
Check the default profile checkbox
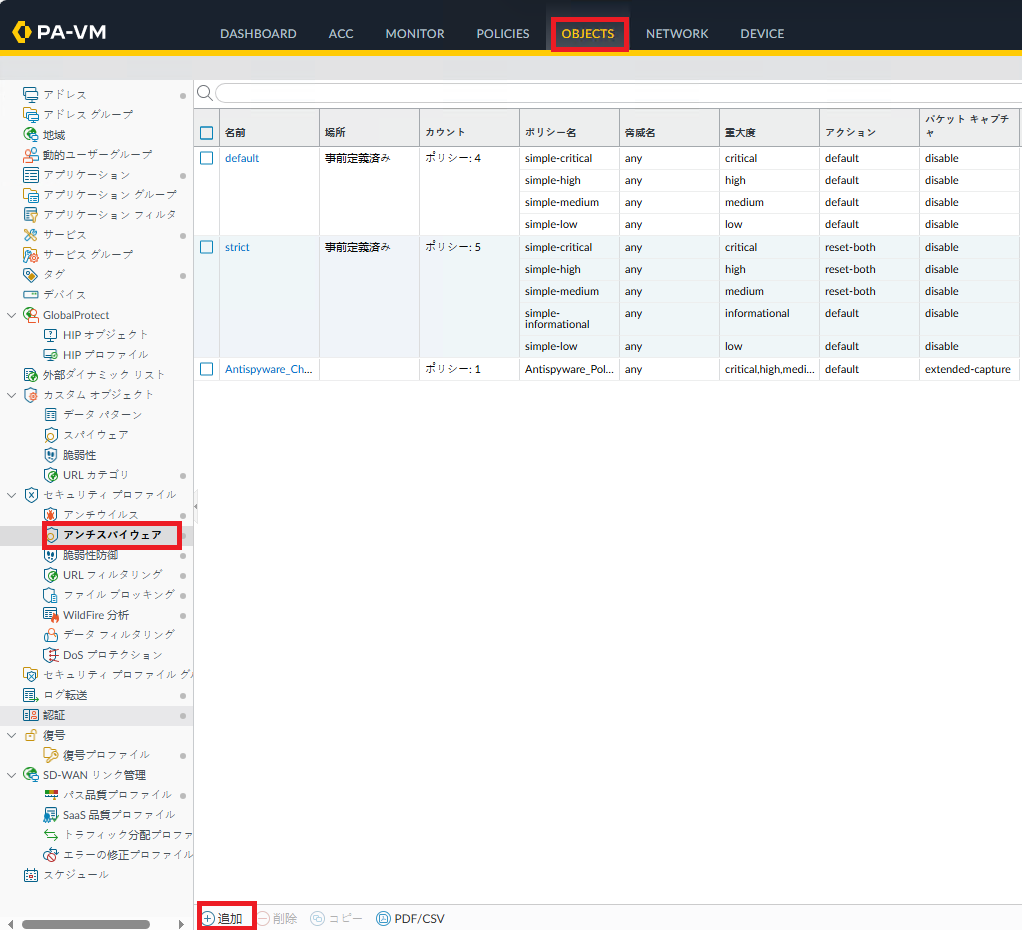pyautogui.click(x=207, y=158)
